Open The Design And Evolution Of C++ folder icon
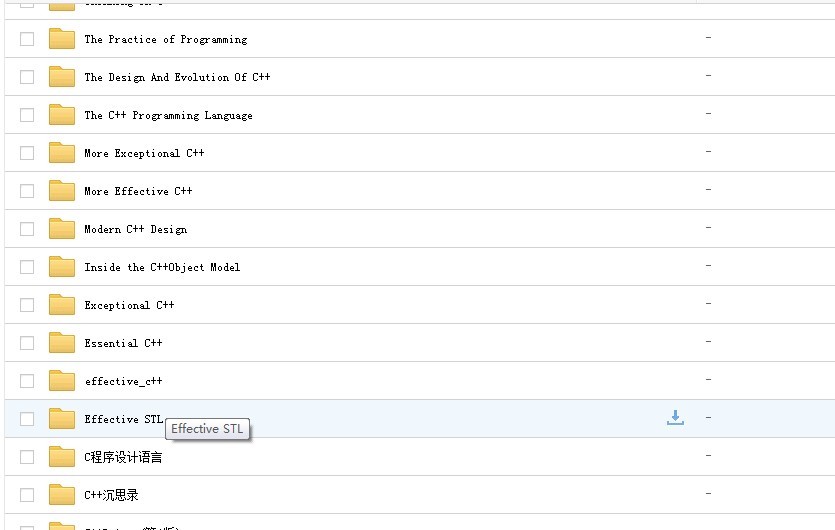835x530 pixels. (x=62, y=77)
